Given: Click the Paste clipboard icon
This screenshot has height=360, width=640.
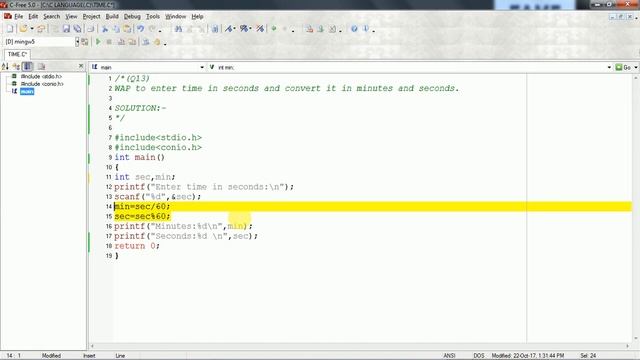Looking at the screenshot, I should [127, 29].
